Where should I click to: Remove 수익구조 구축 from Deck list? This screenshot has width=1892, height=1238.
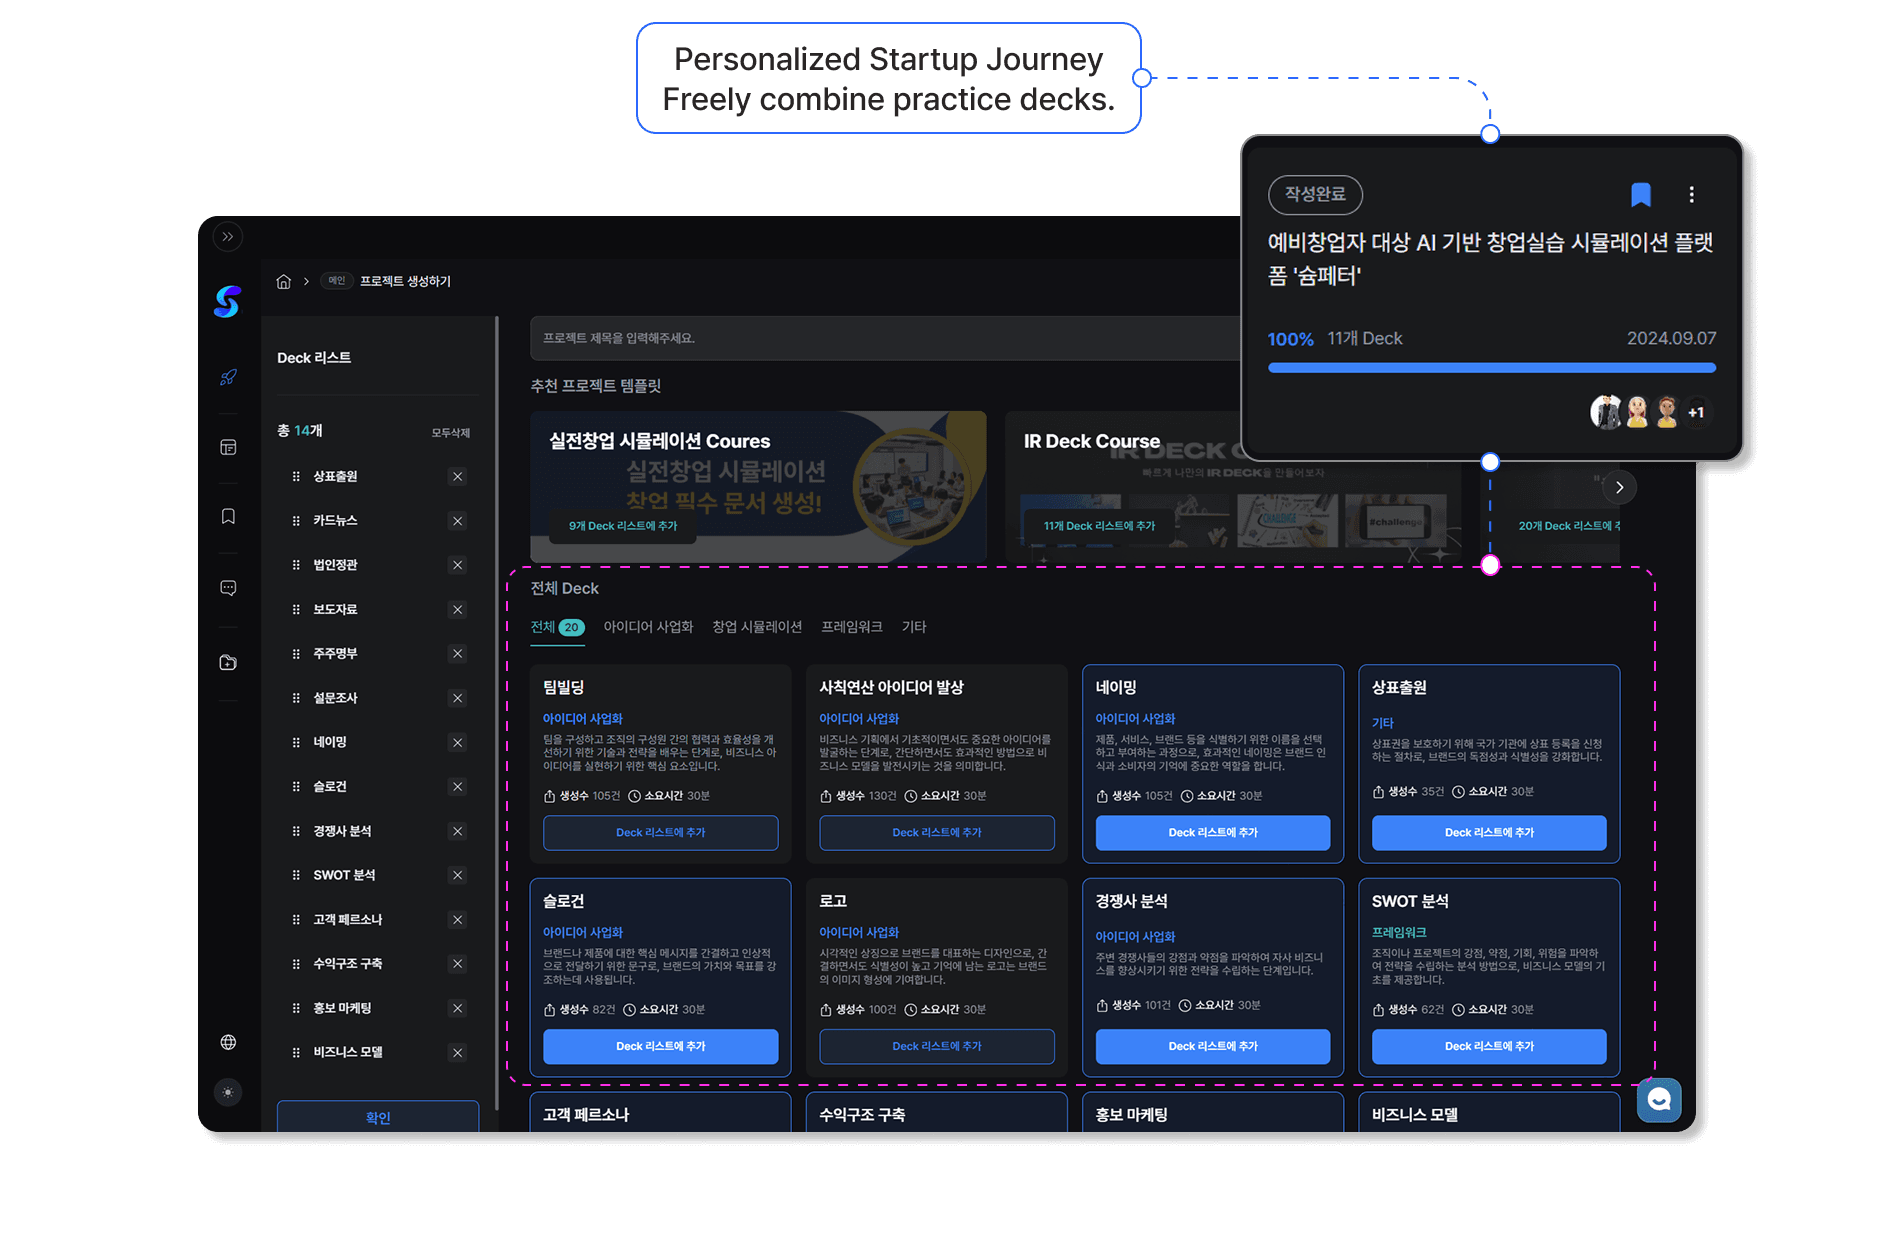pos(457,964)
